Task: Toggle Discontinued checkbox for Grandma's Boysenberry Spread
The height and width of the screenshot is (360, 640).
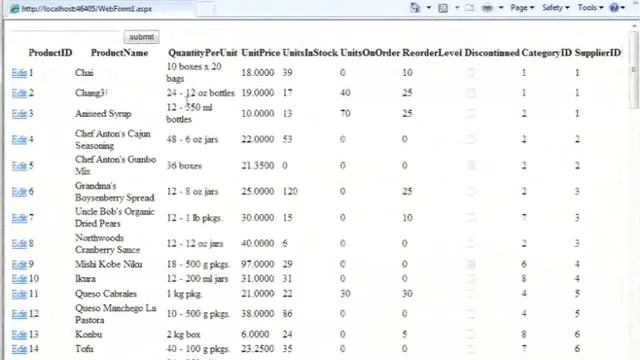Action: [471, 191]
